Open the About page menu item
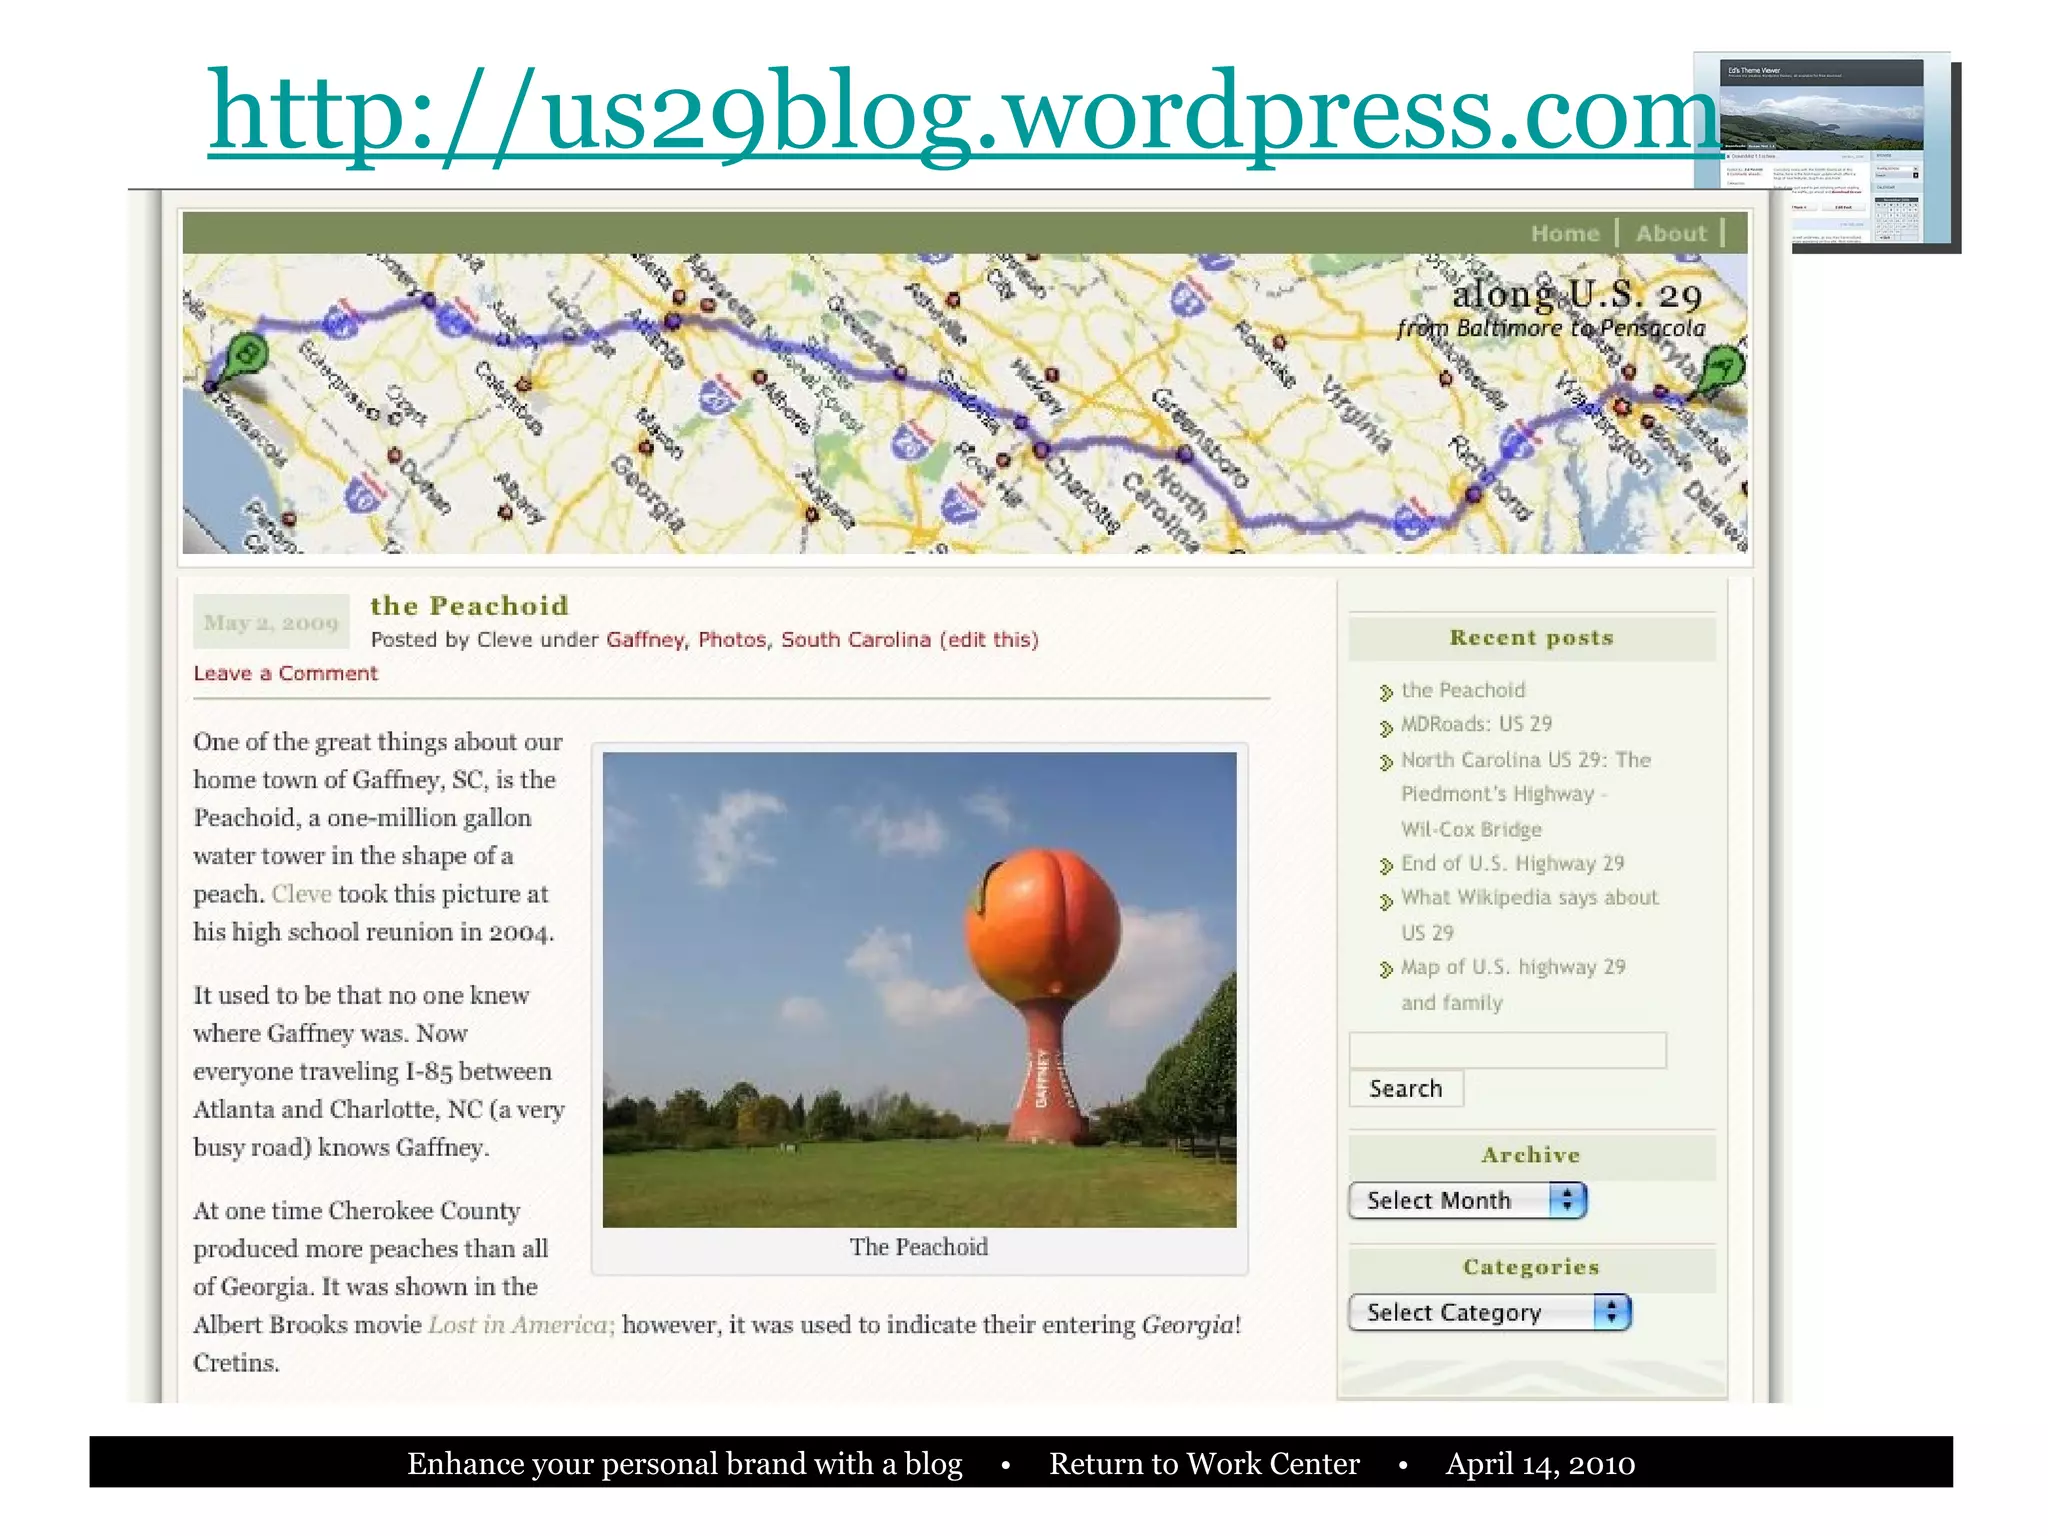Image resolution: width=2048 pixels, height=1536 pixels. tap(1671, 234)
